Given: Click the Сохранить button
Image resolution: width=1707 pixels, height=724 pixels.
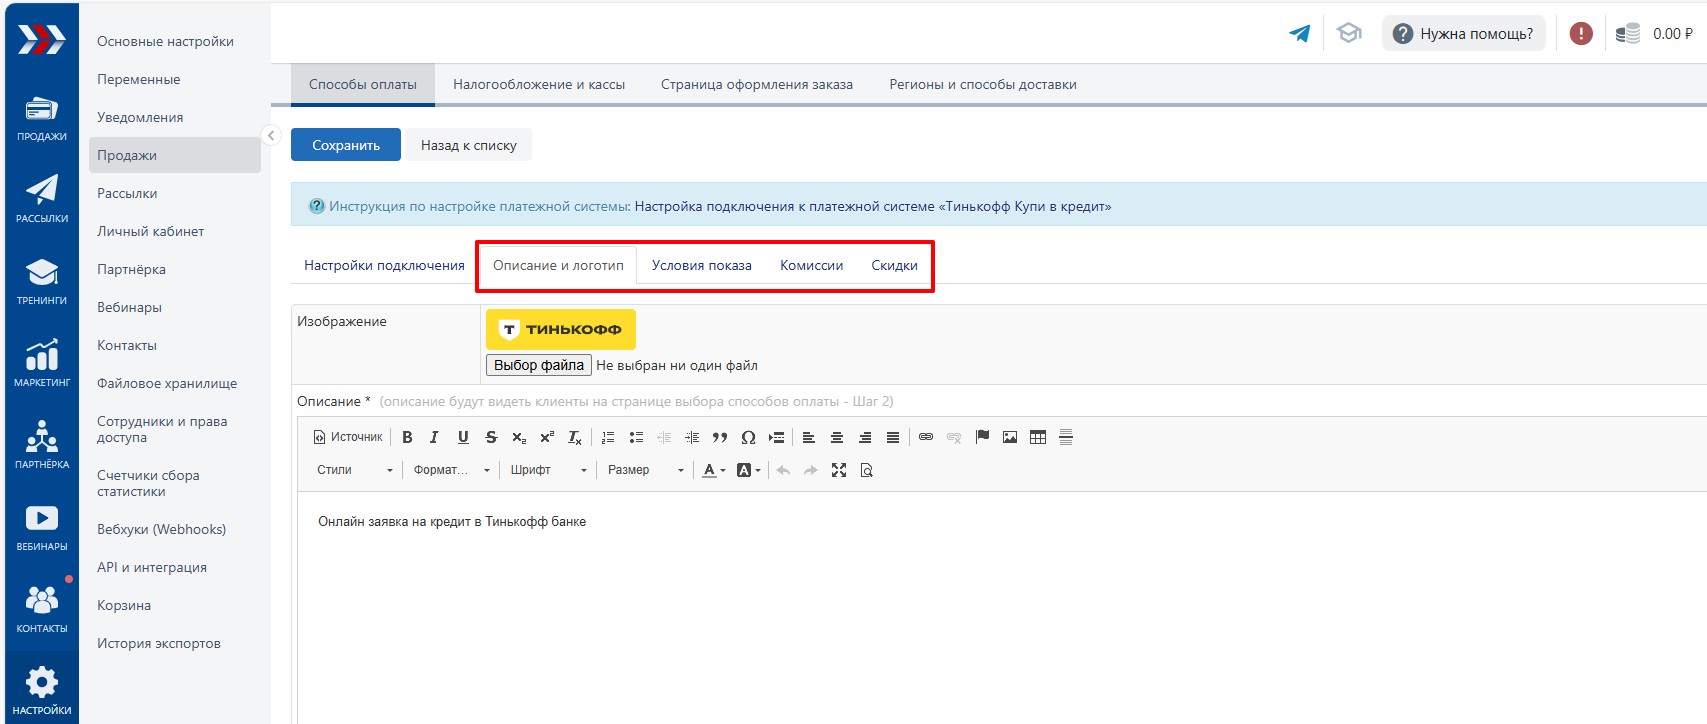Looking at the screenshot, I should point(346,145).
